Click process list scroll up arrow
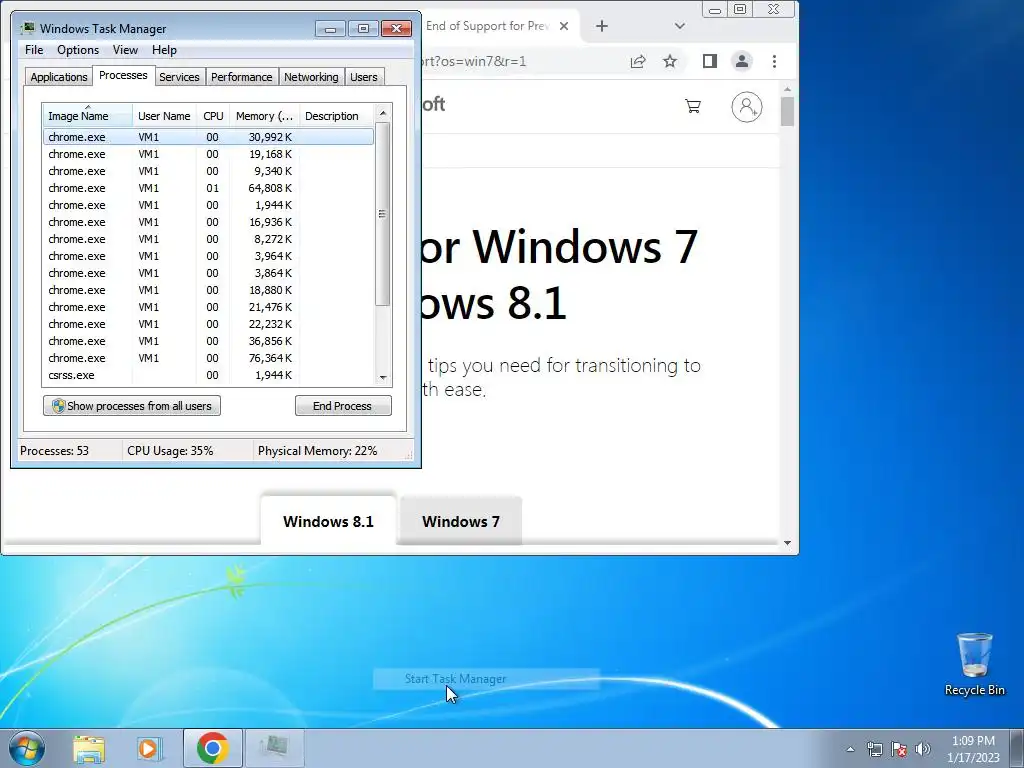This screenshot has width=1024, height=768. pos(383,113)
